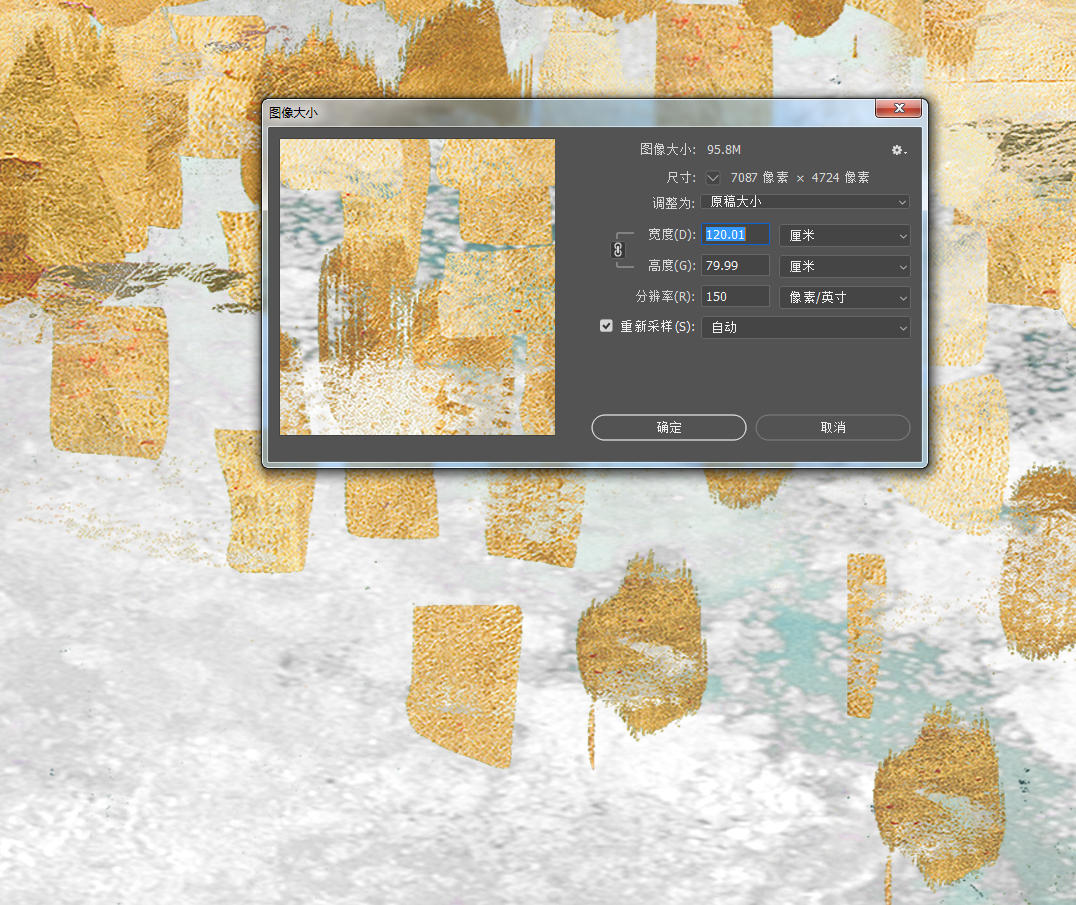Screen dimensions: 1076x905
Task: Cancel the dialog with 取消 button
Action: coord(832,427)
